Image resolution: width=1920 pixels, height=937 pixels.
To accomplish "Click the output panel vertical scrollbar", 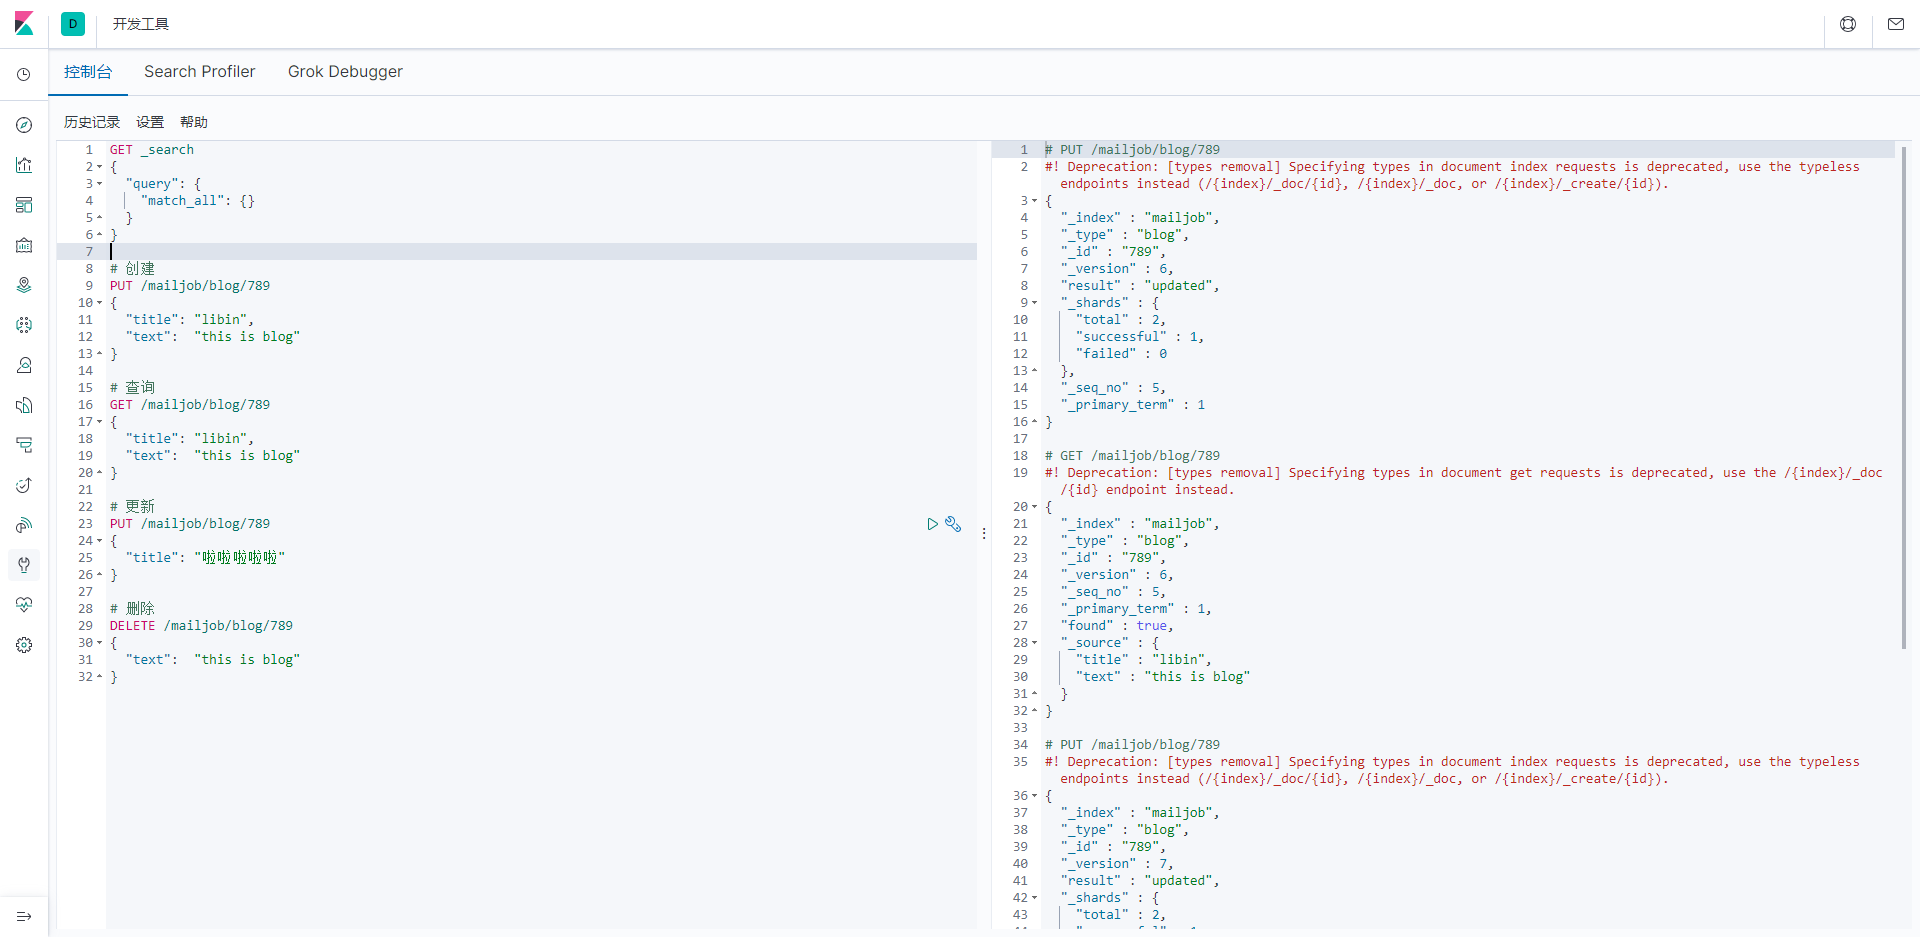I will [x=1904, y=397].
